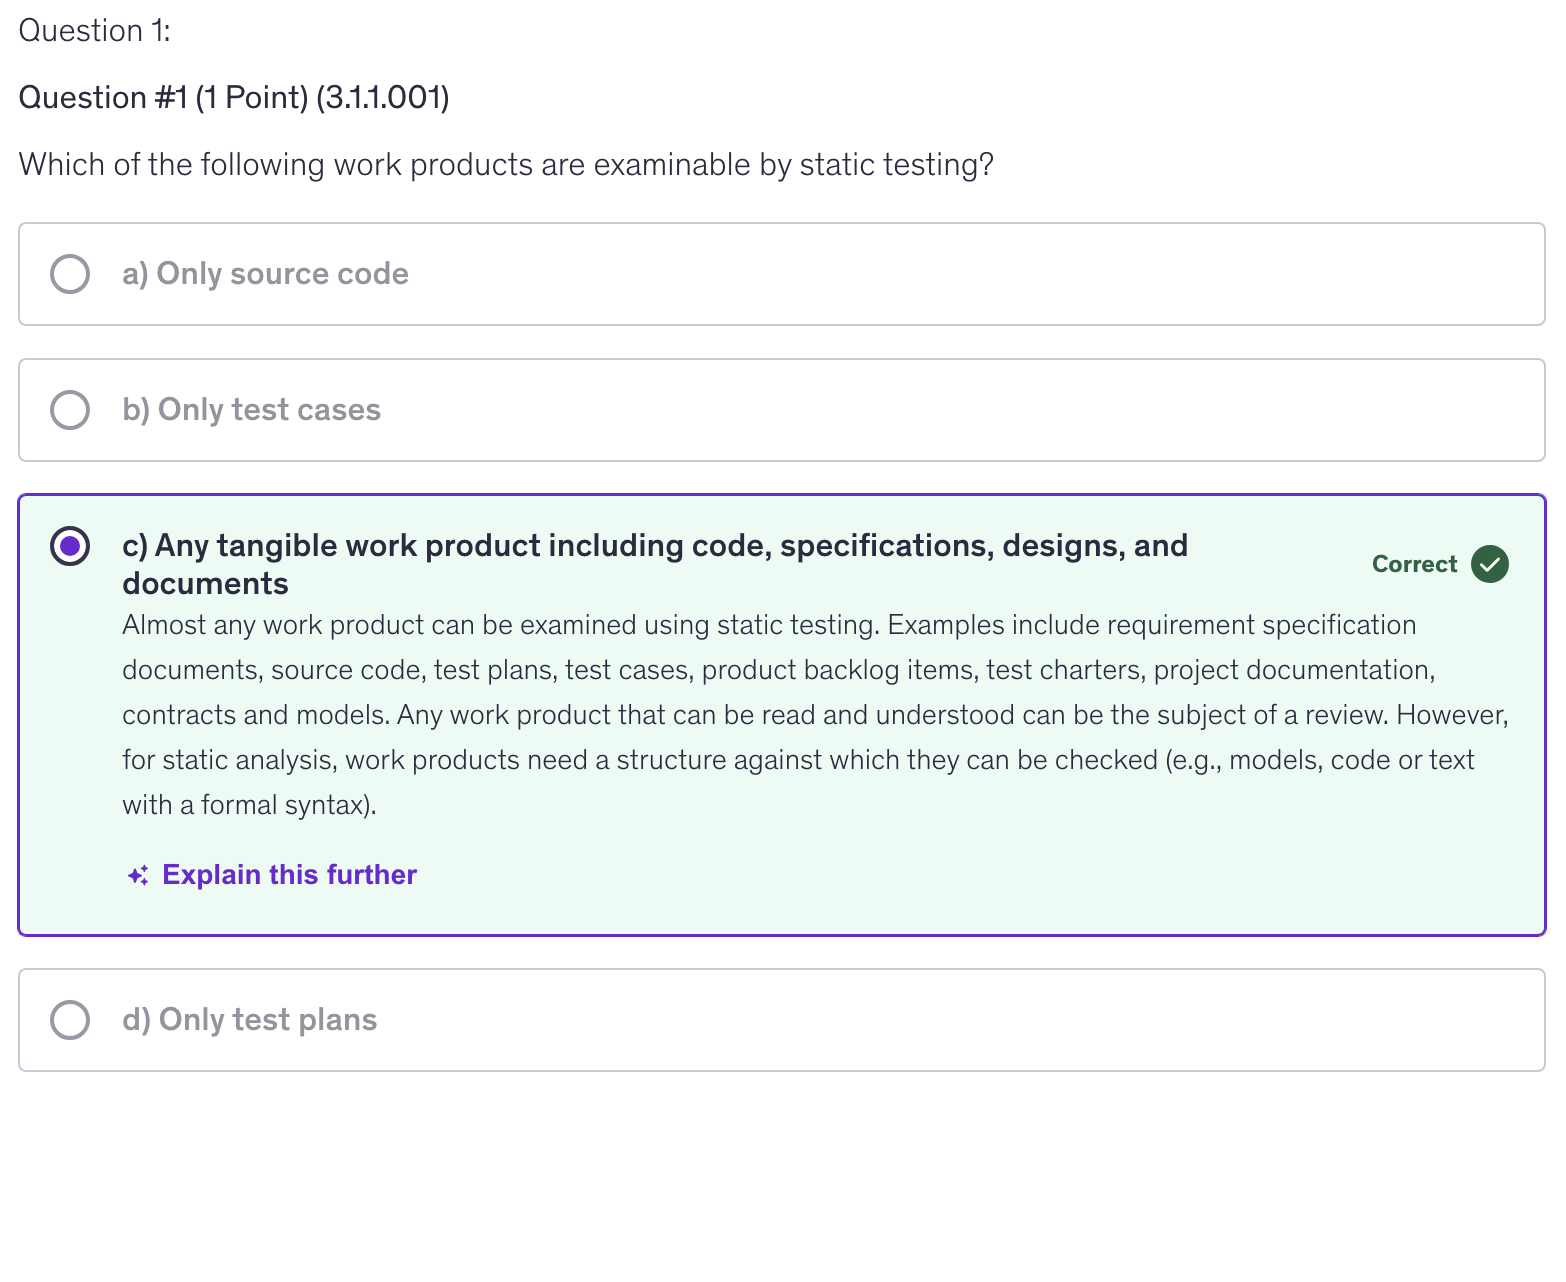Click the "Only source code" answer text
This screenshot has width=1566, height=1282.
[x=265, y=274]
